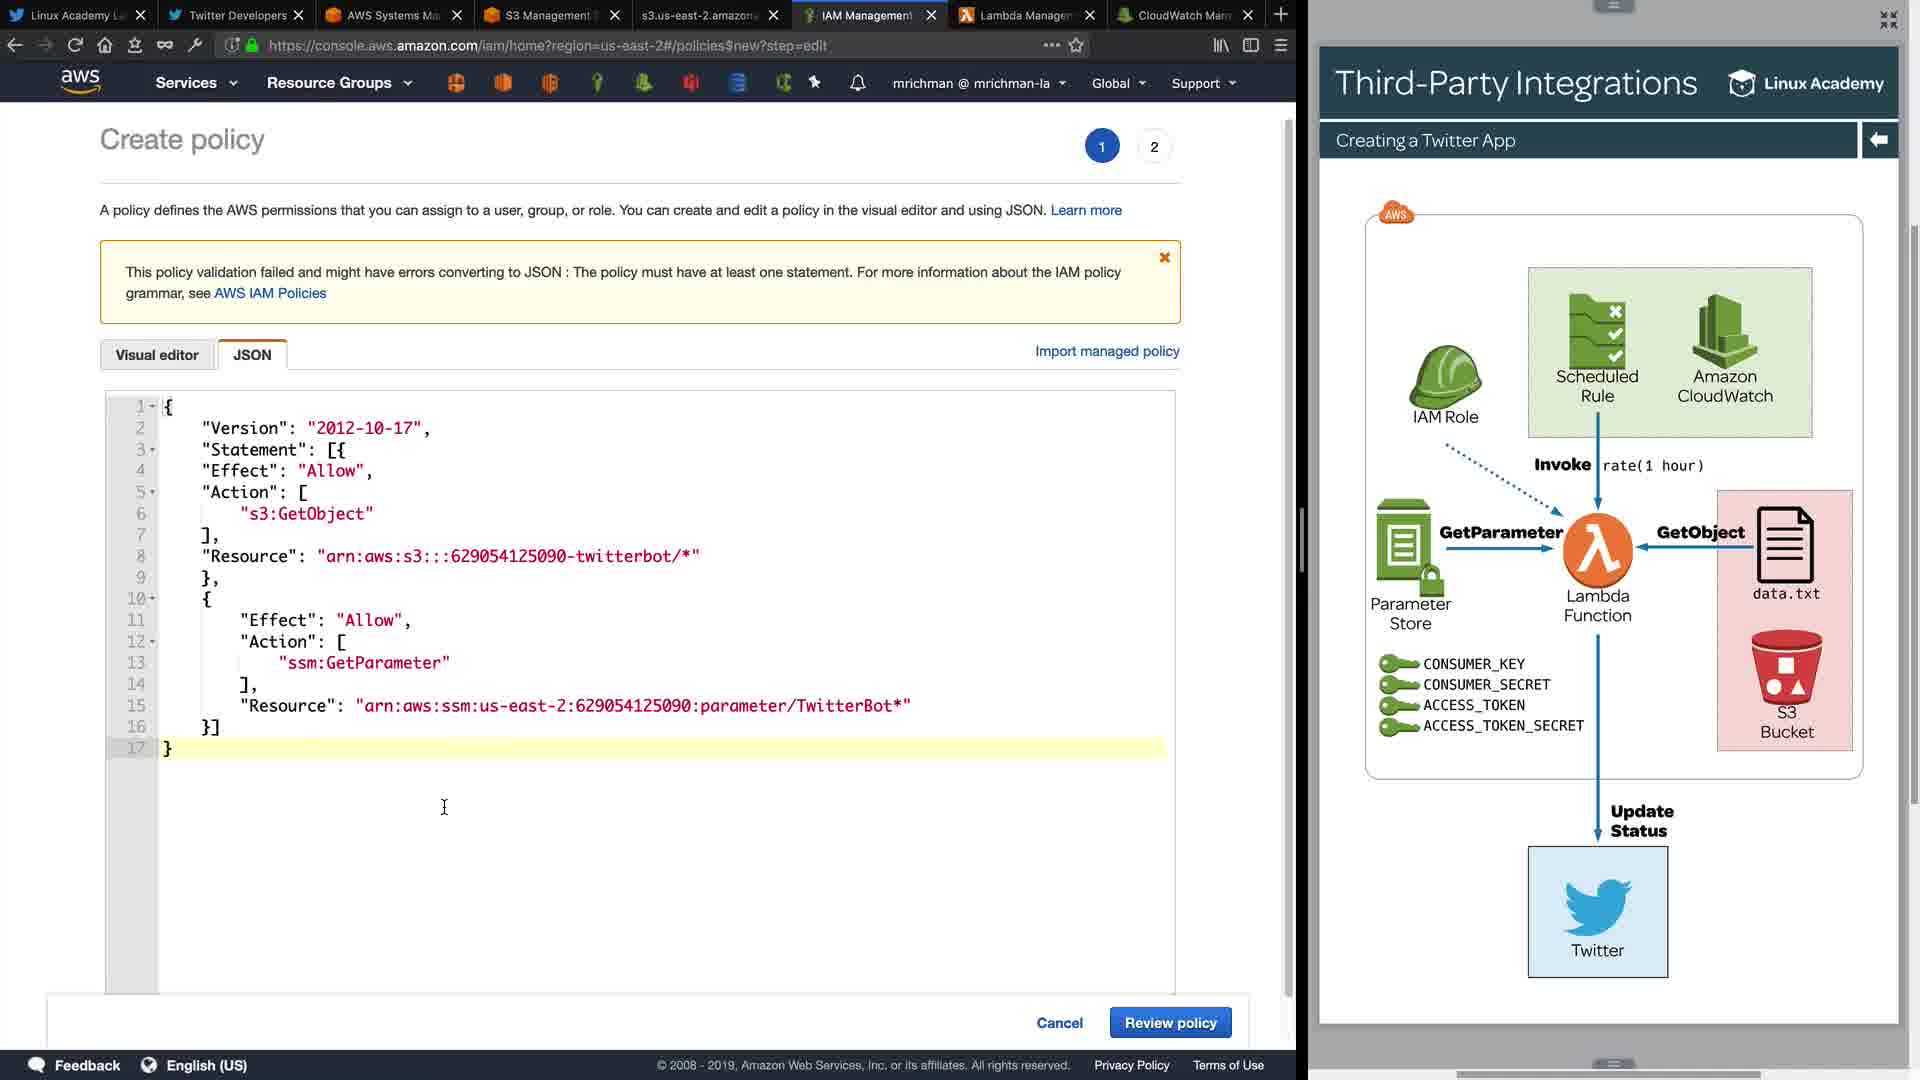
Task: Open the notifications bell icon
Action: point(857,83)
